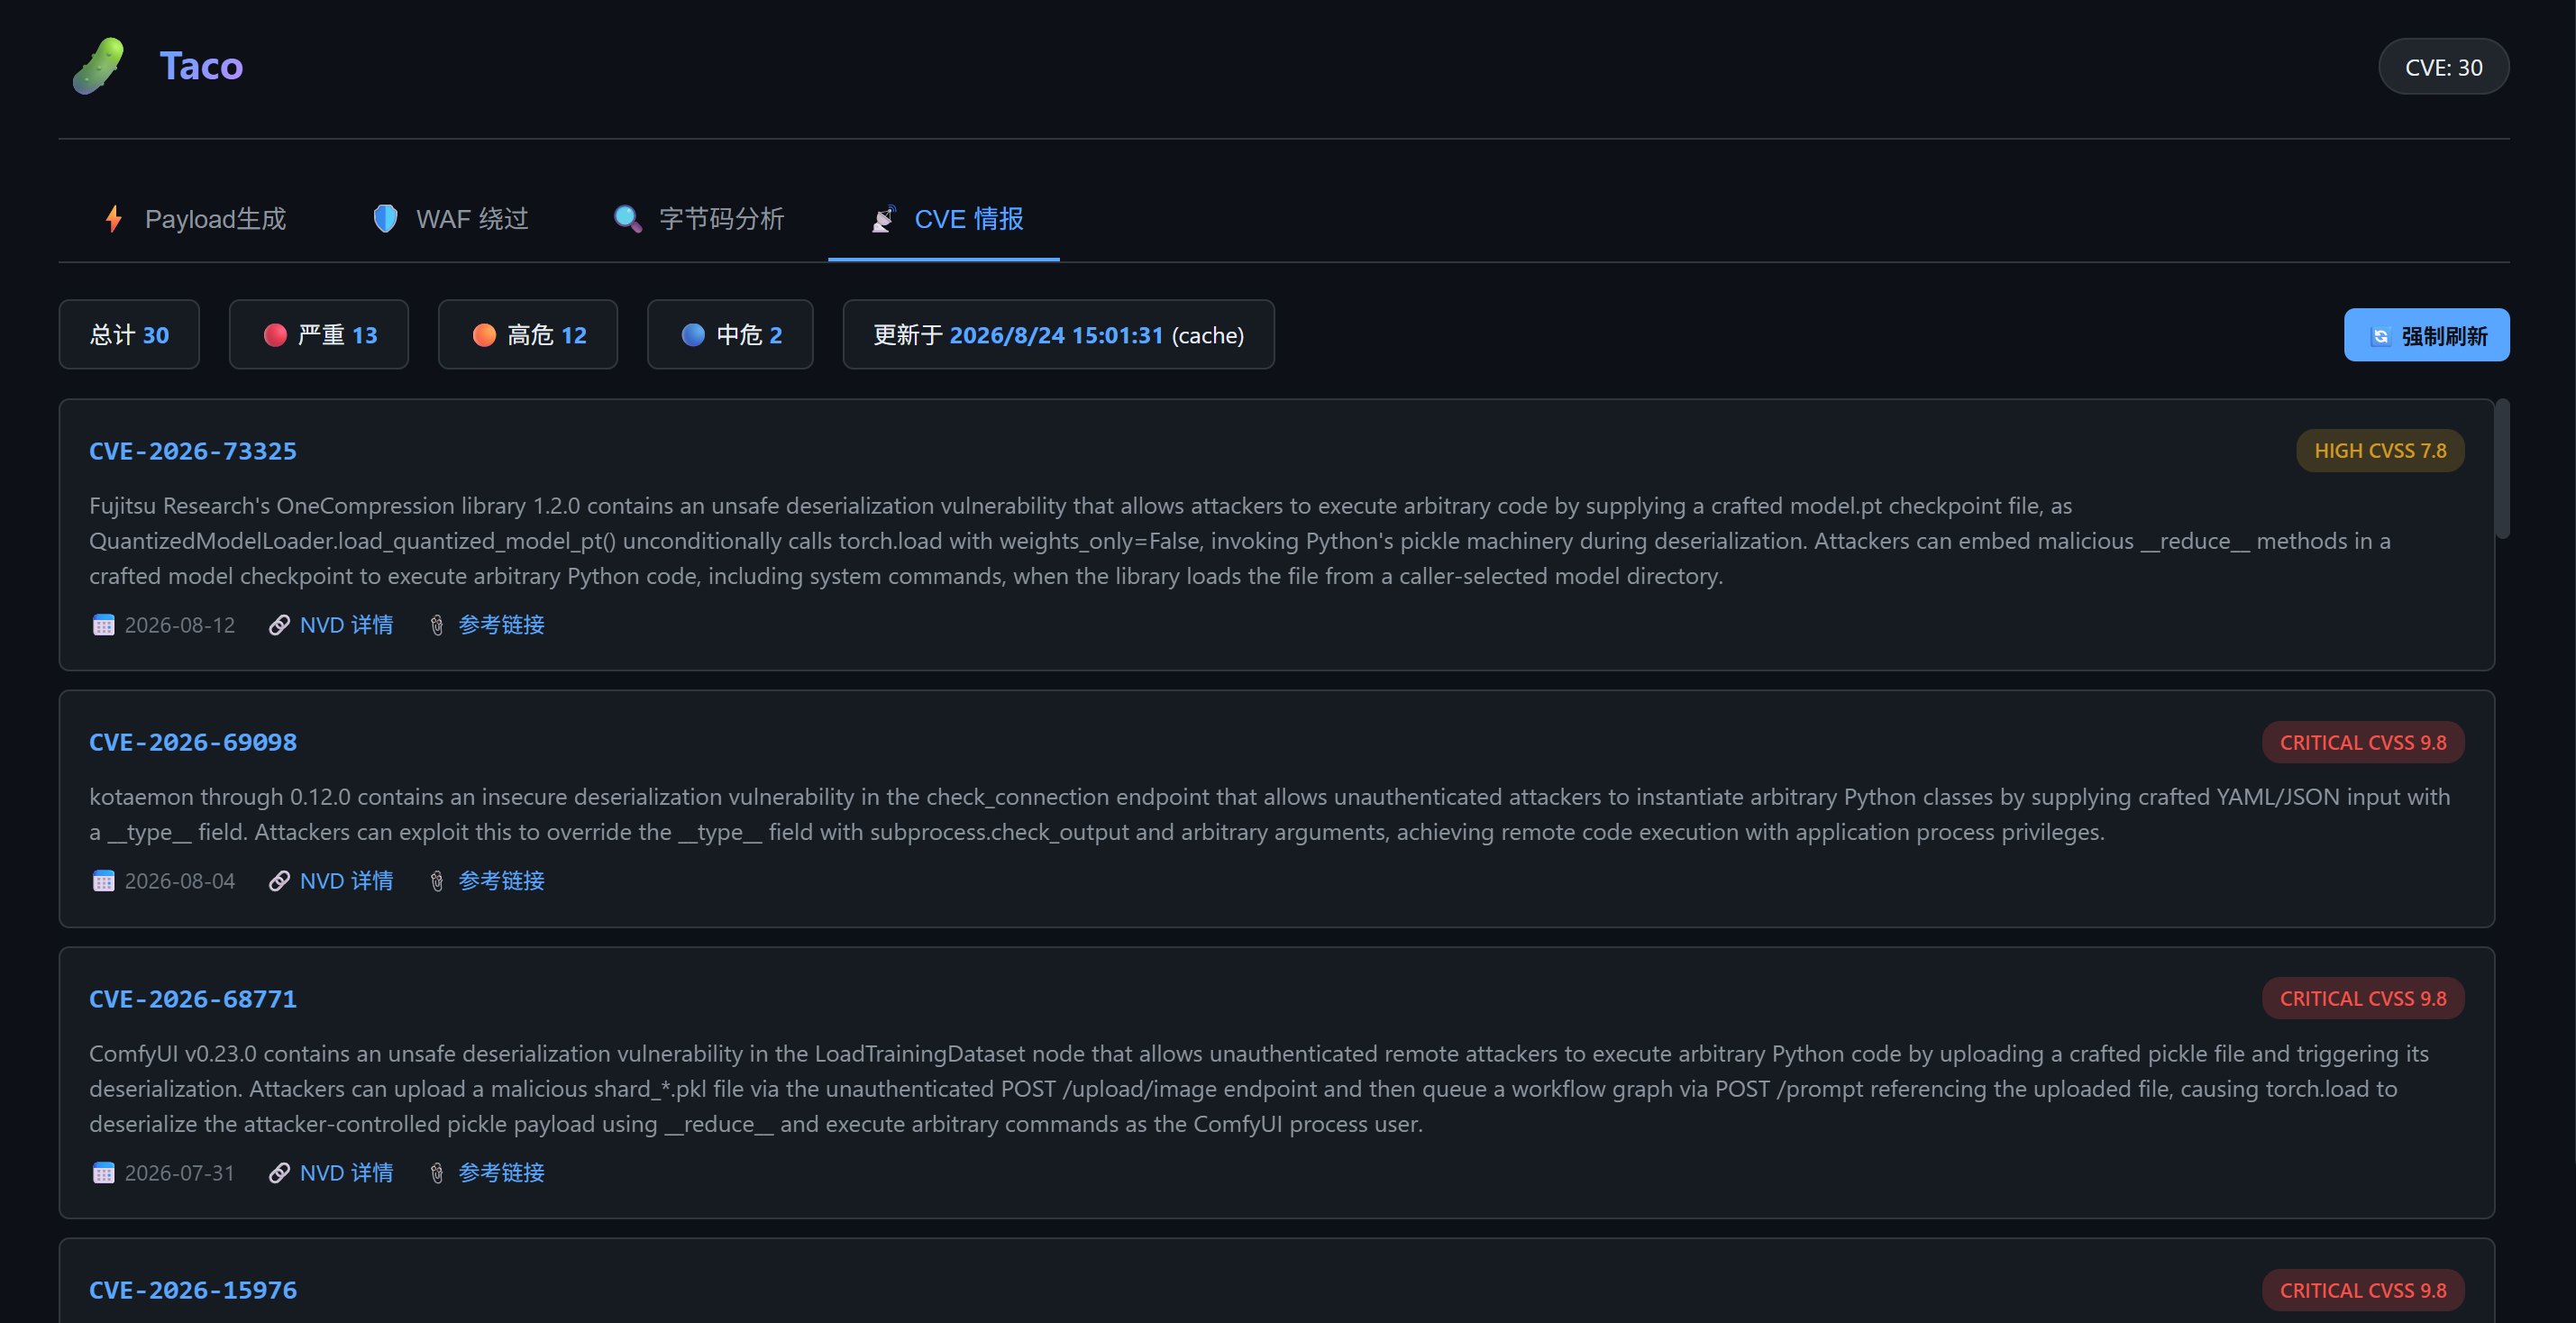Select the CVE 情报 tab
Image resolution: width=2576 pixels, height=1323 pixels.
tap(944, 219)
